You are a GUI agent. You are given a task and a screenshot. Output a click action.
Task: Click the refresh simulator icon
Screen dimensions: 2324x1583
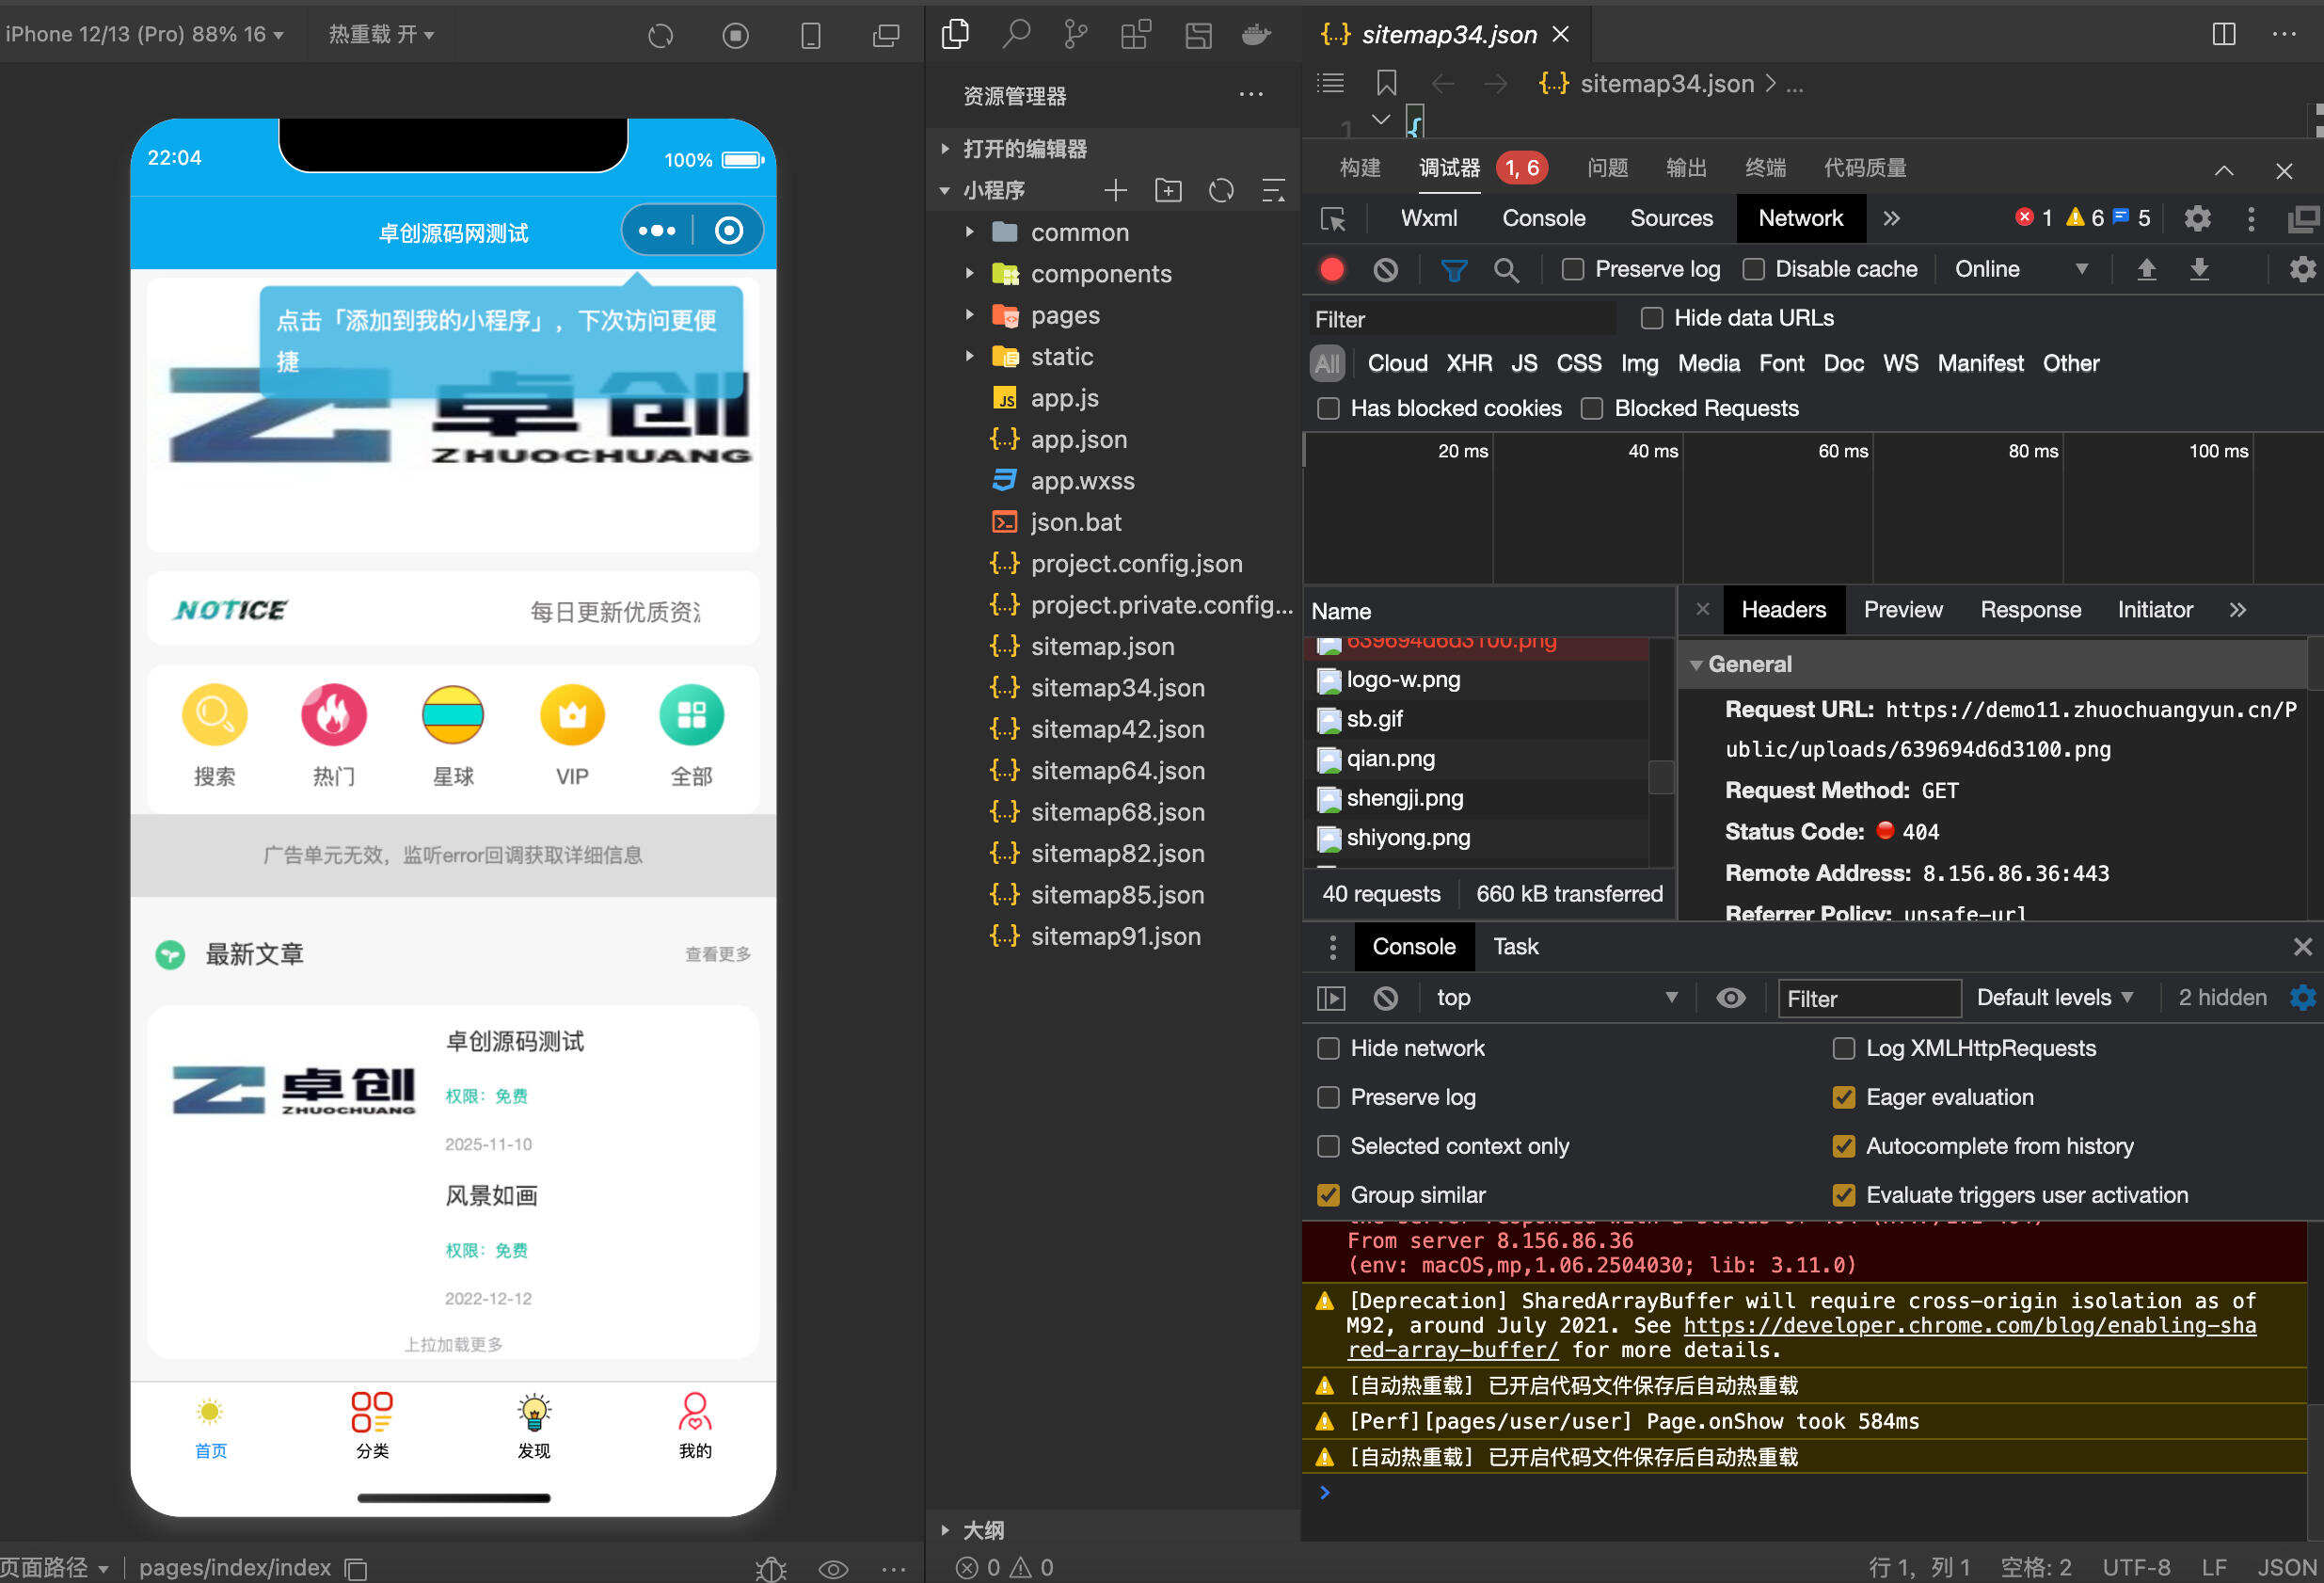coord(660,36)
